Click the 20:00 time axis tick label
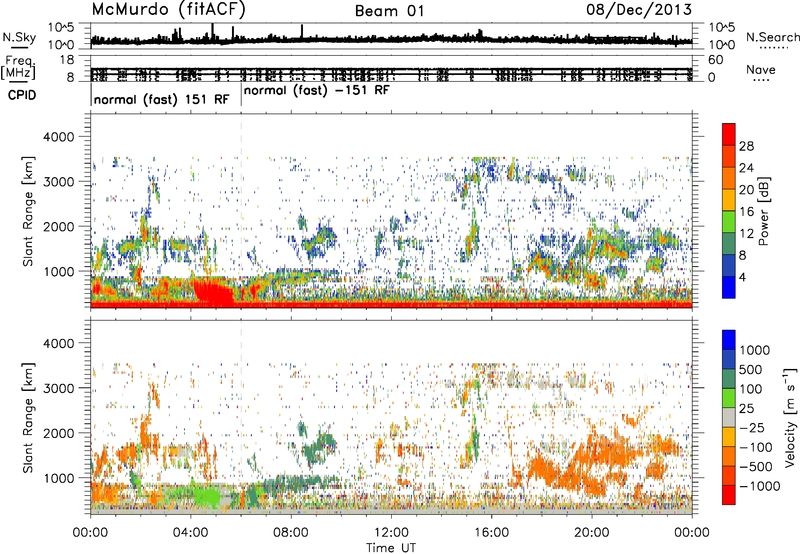This screenshot has width=800, height=554. (x=592, y=533)
